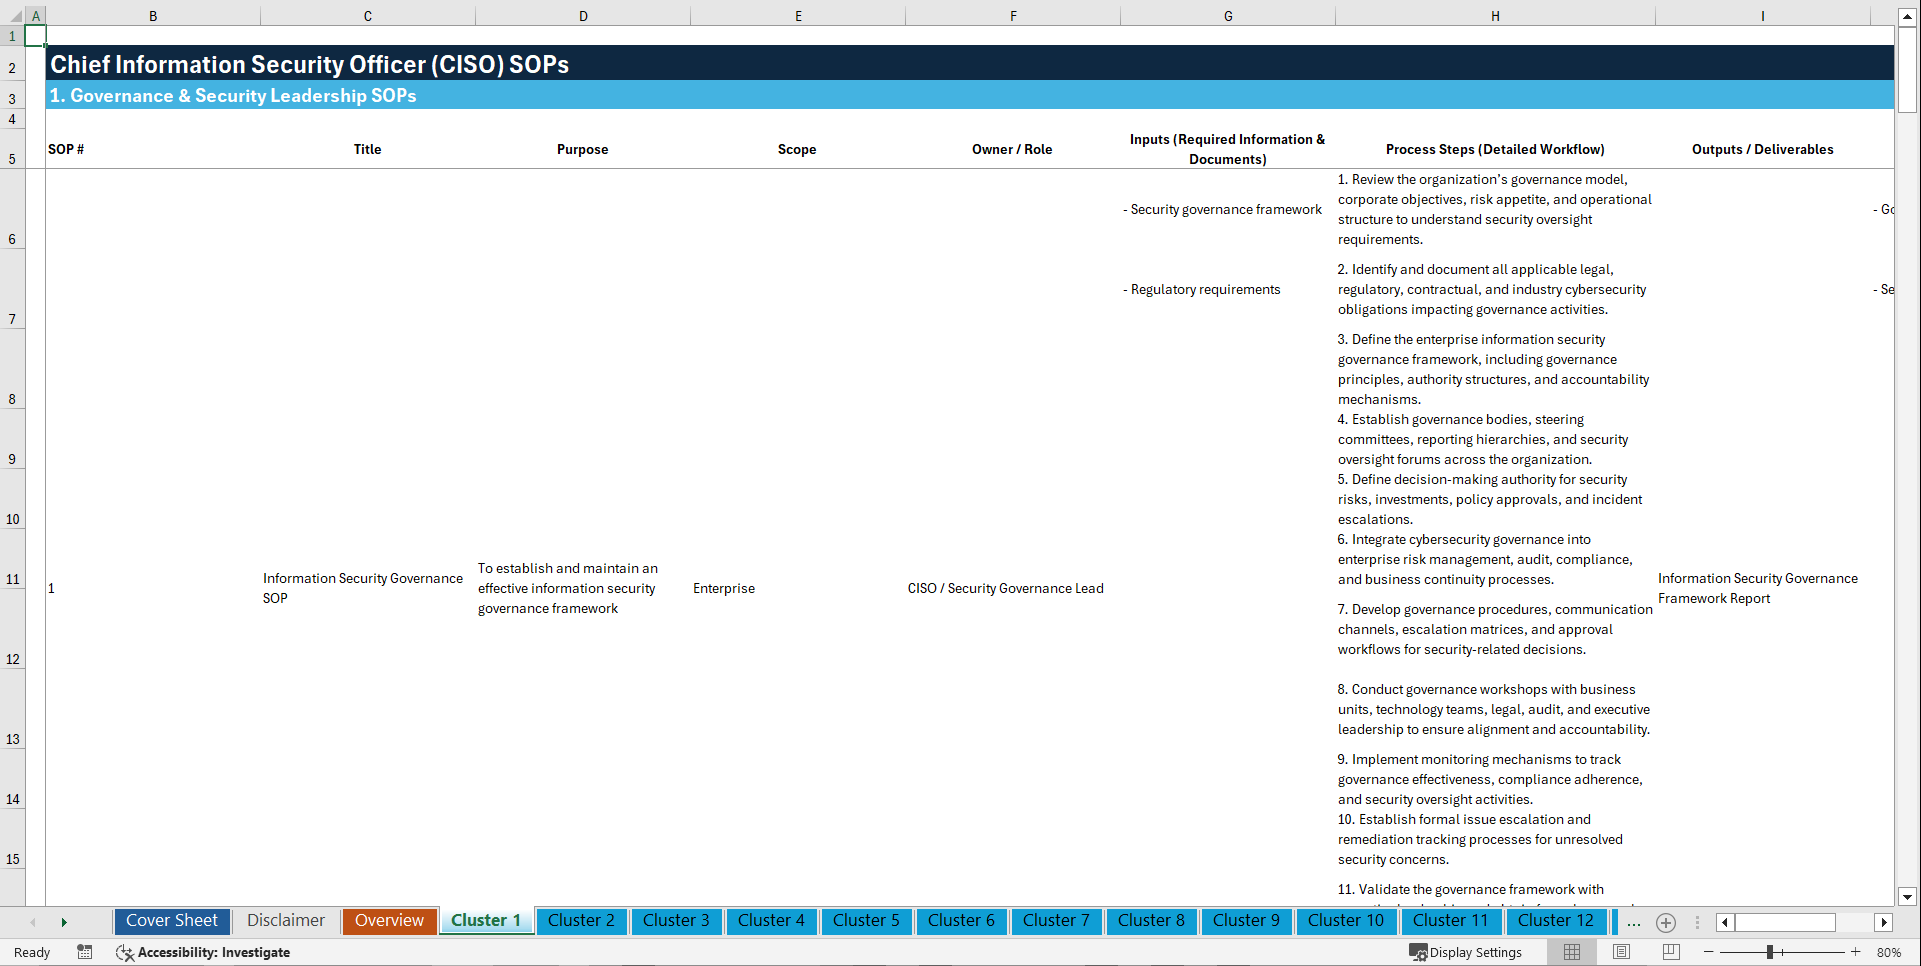
Task: Switch to Cluster 4 tab
Action: 771,921
